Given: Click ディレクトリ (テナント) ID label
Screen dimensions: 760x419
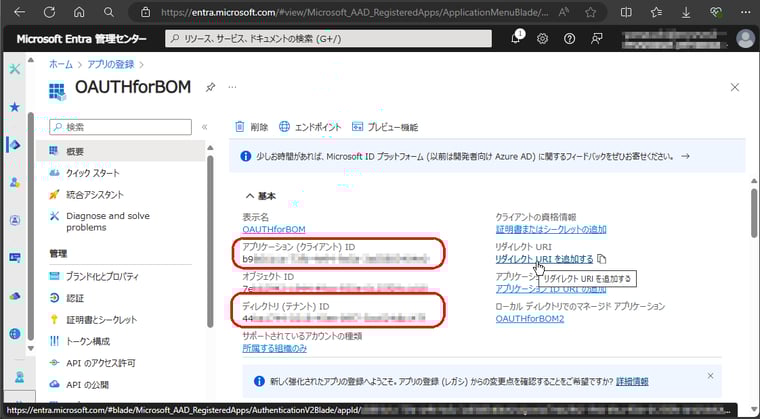Looking at the screenshot, I should tap(285, 306).
